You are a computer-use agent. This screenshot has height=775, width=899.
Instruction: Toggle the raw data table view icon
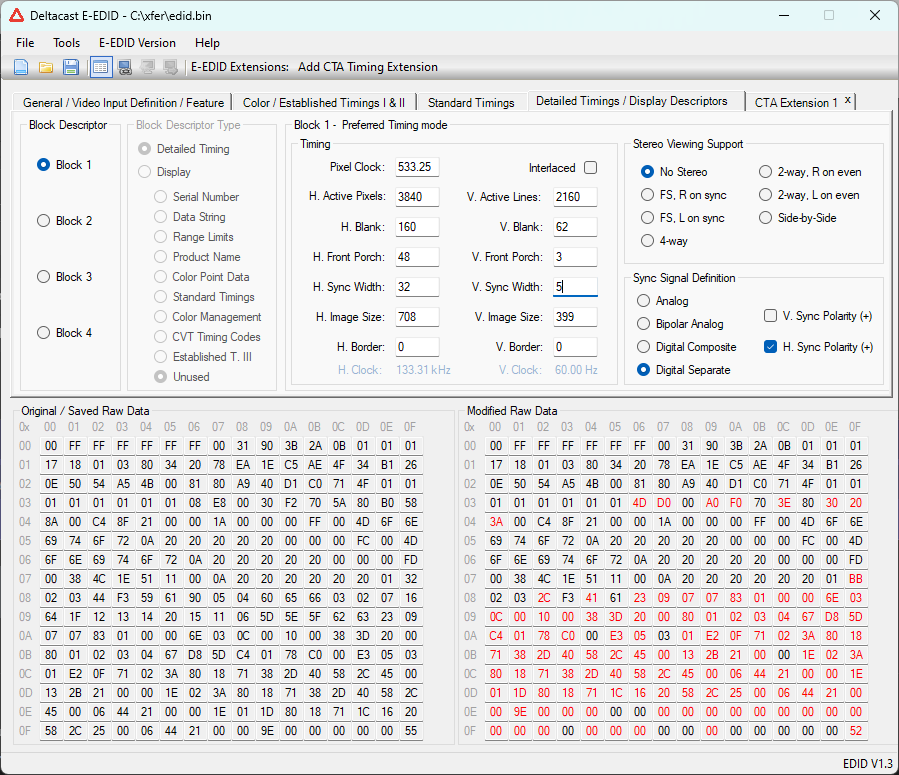pyautogui.click(x=100, y=67)
